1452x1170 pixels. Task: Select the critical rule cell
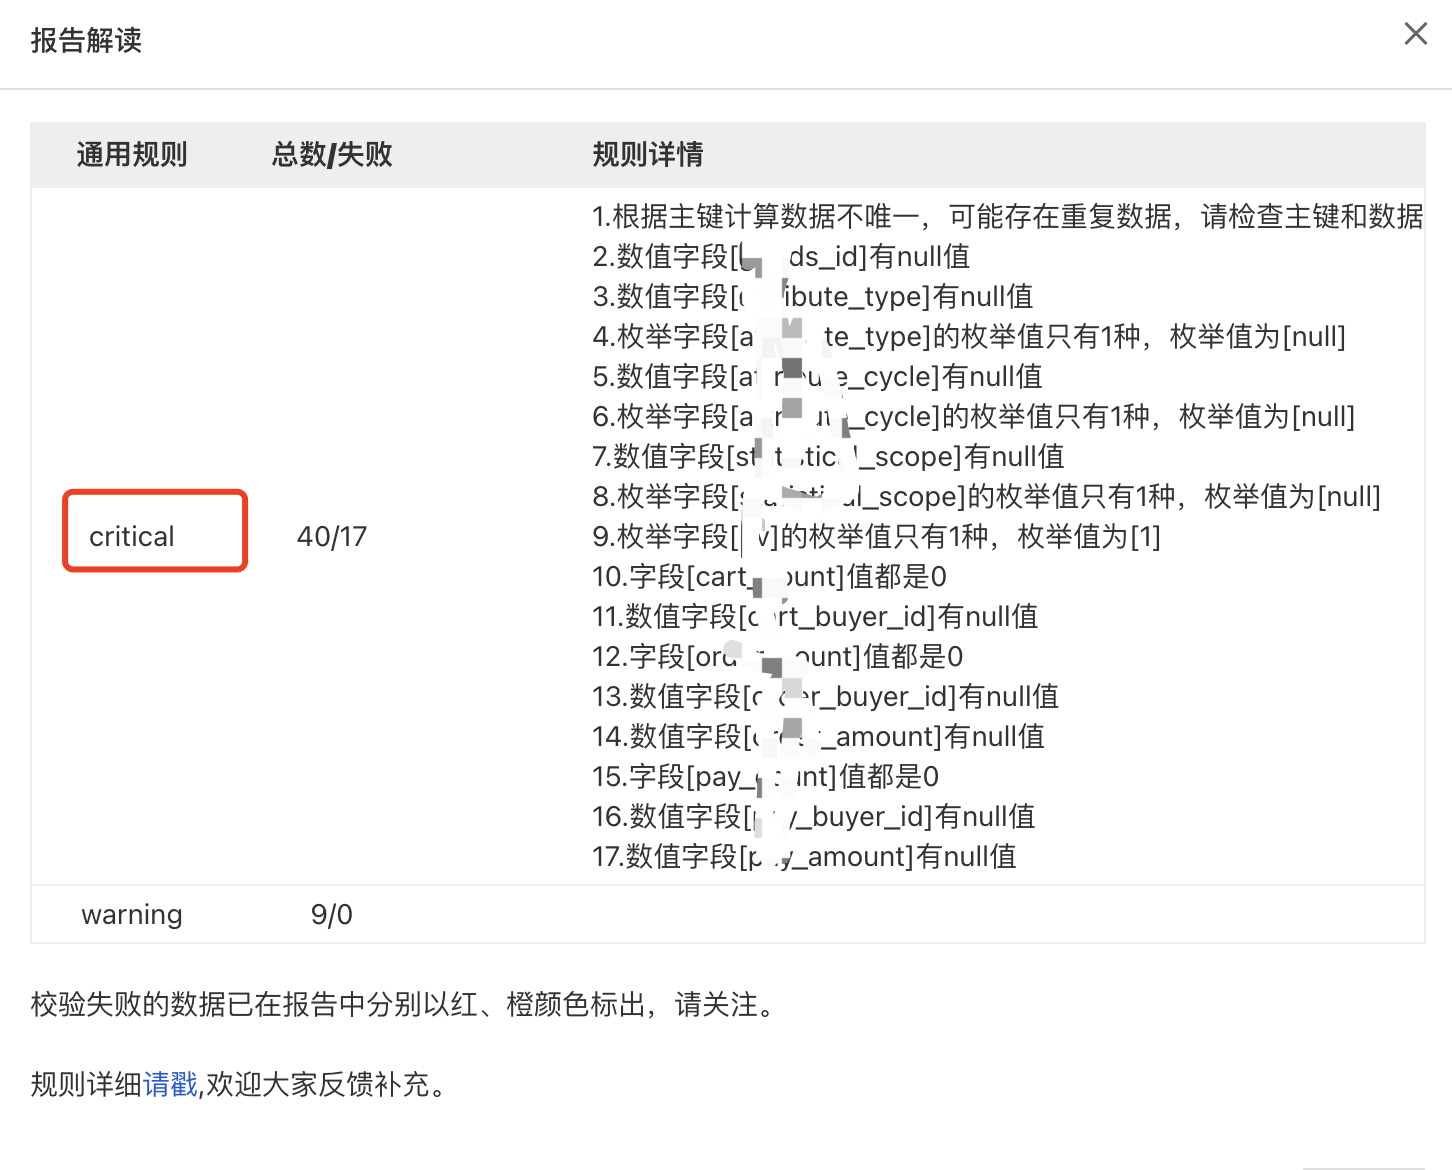(x=132, y=537)
